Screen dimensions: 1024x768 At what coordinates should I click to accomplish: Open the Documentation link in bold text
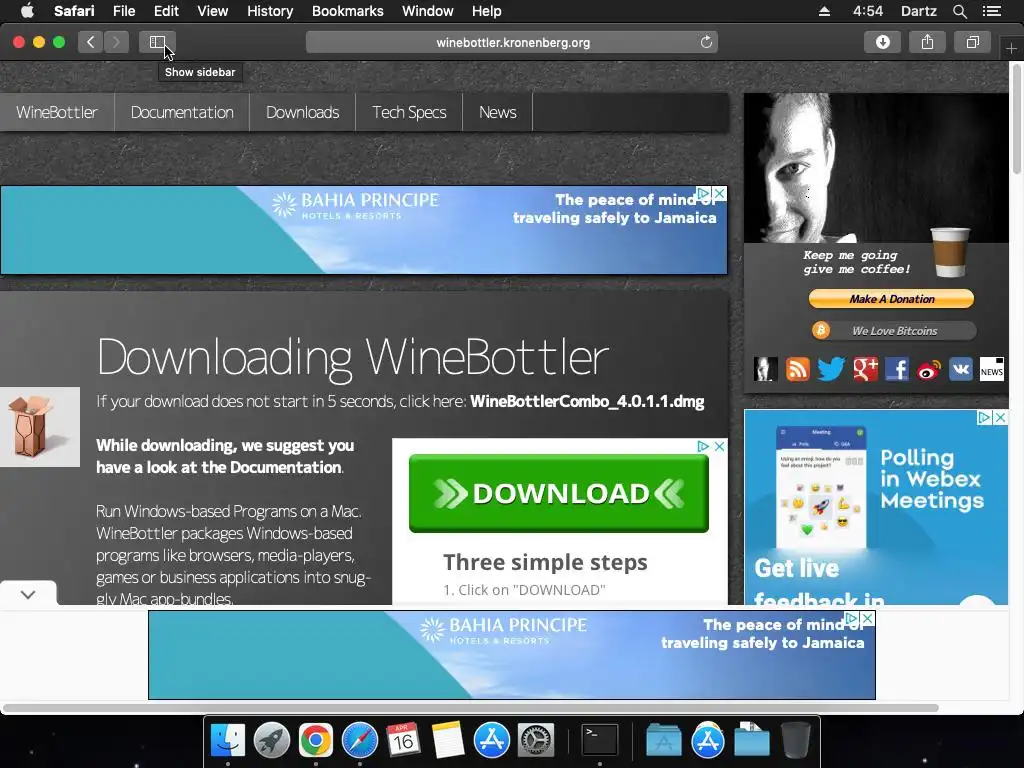point(285,468)
